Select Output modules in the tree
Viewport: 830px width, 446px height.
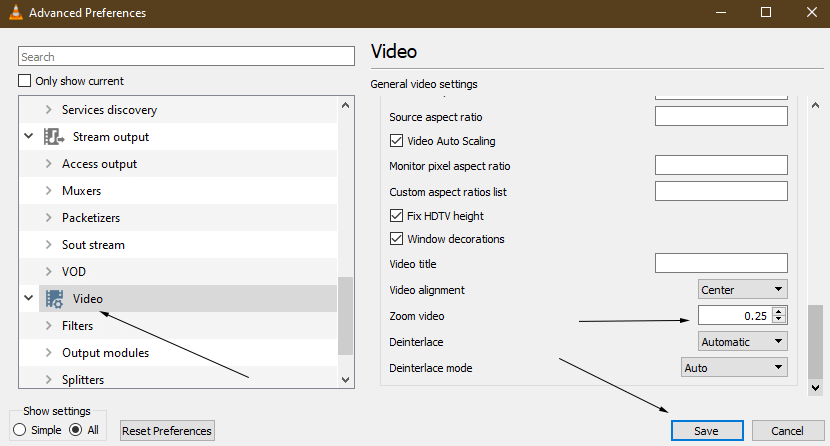pyautogui.click(x=105, y=352)
